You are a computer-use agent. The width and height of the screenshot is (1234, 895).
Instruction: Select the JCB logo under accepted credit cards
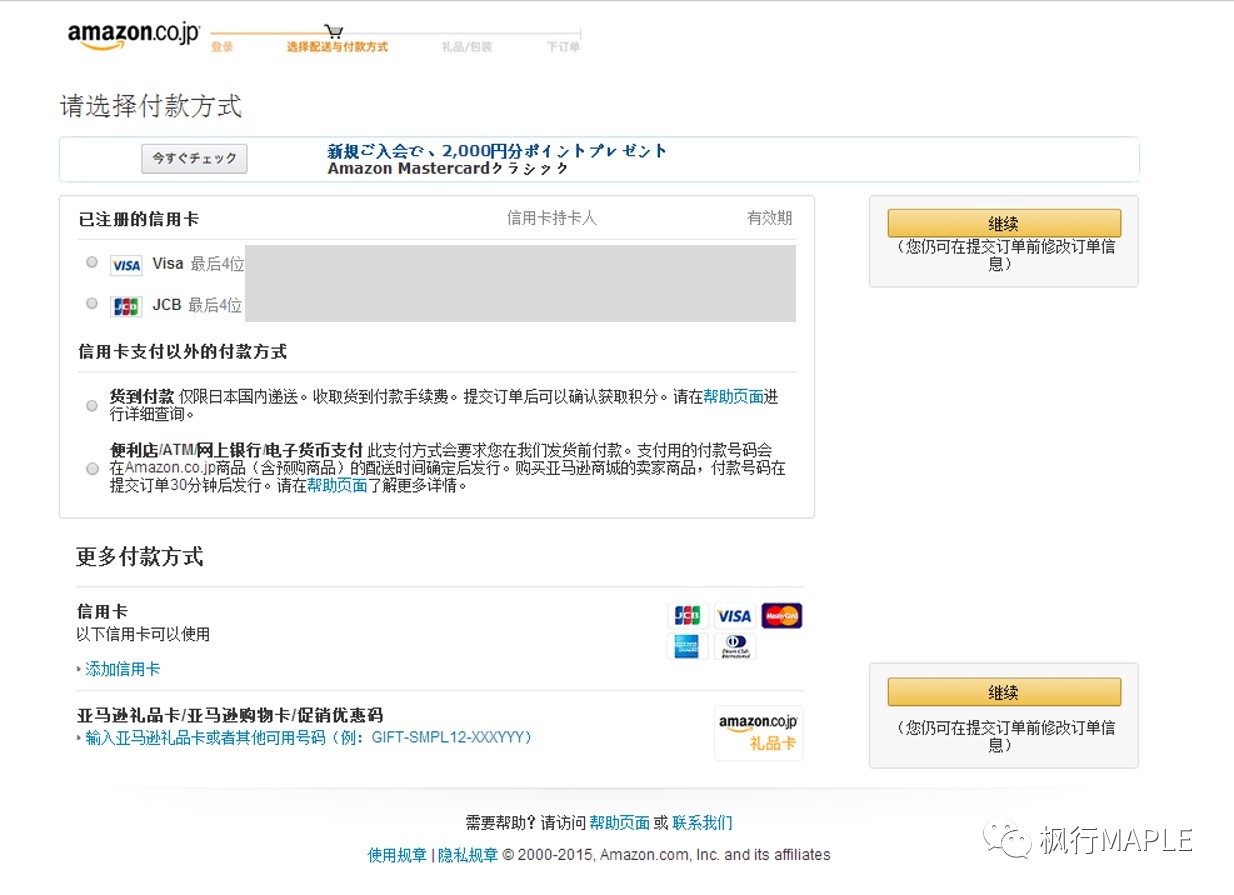click(x=687, y=615)
